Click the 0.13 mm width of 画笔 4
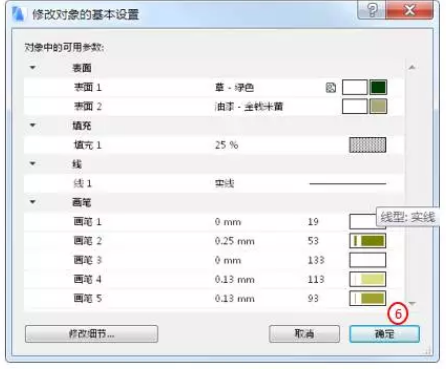Image resolution: width=446 pixels, height=371 pixels. [234, 279]
